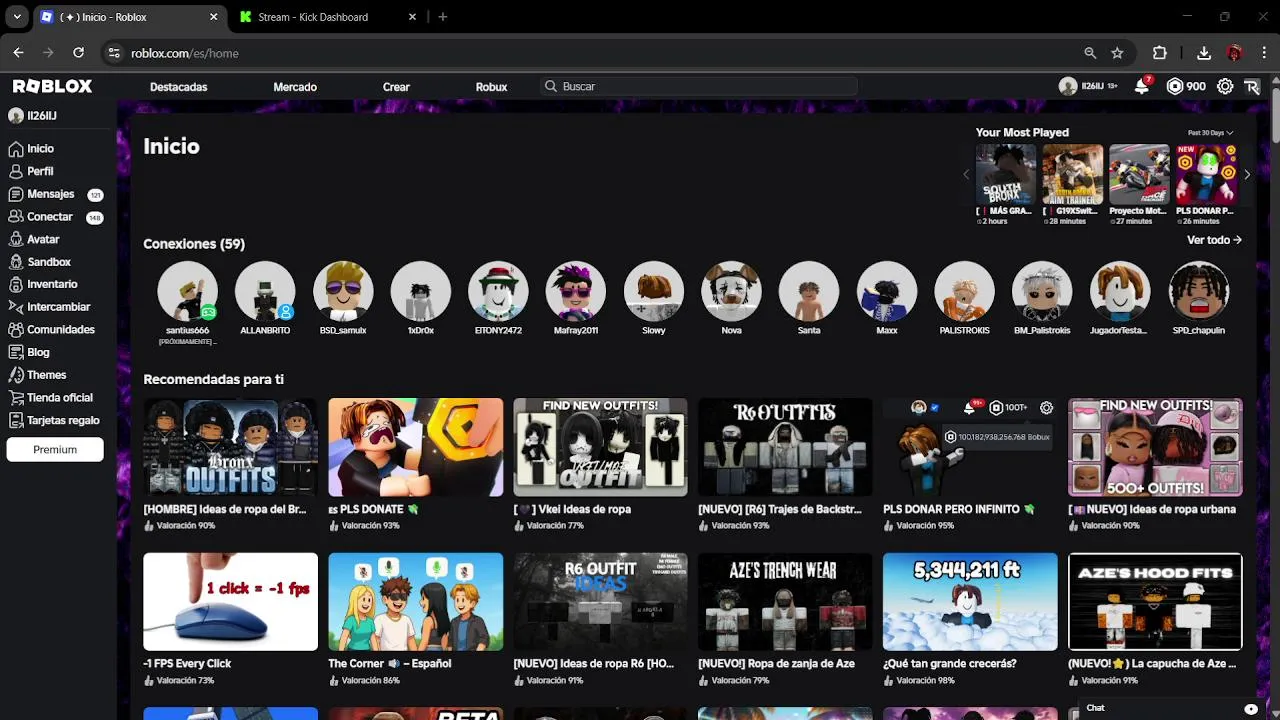This screenshot has height=720, width=1280.
Task: Open the Mercado menu
Action: pos(295,87)
